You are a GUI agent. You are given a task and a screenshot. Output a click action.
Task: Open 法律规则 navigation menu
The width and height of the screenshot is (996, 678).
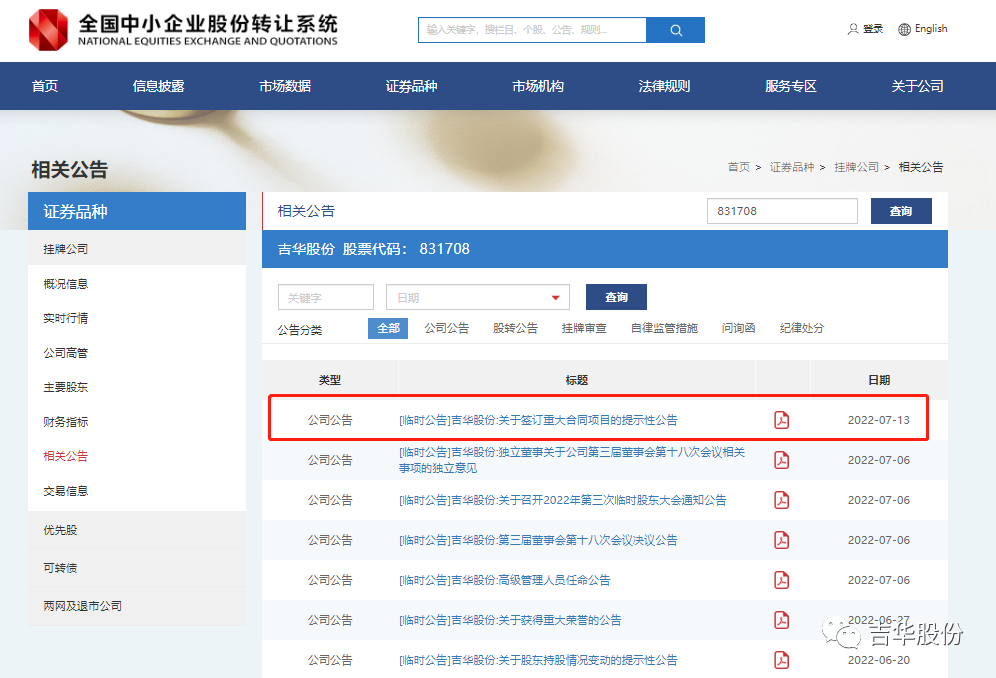point(664,86)
